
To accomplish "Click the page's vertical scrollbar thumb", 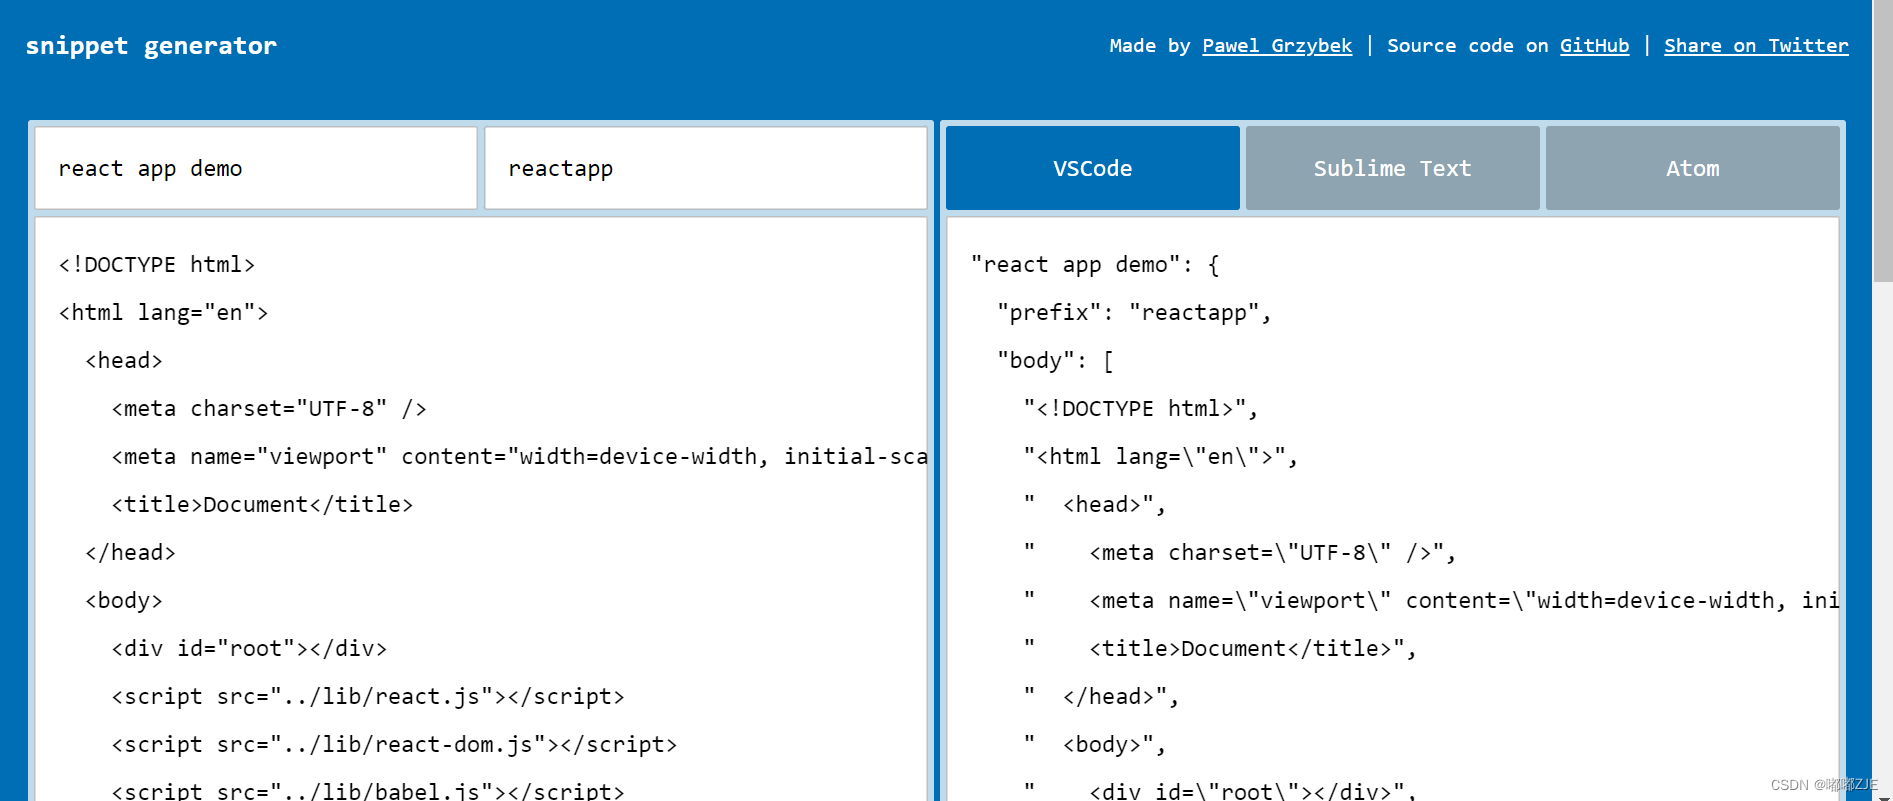I will [x=1882, y=140].
